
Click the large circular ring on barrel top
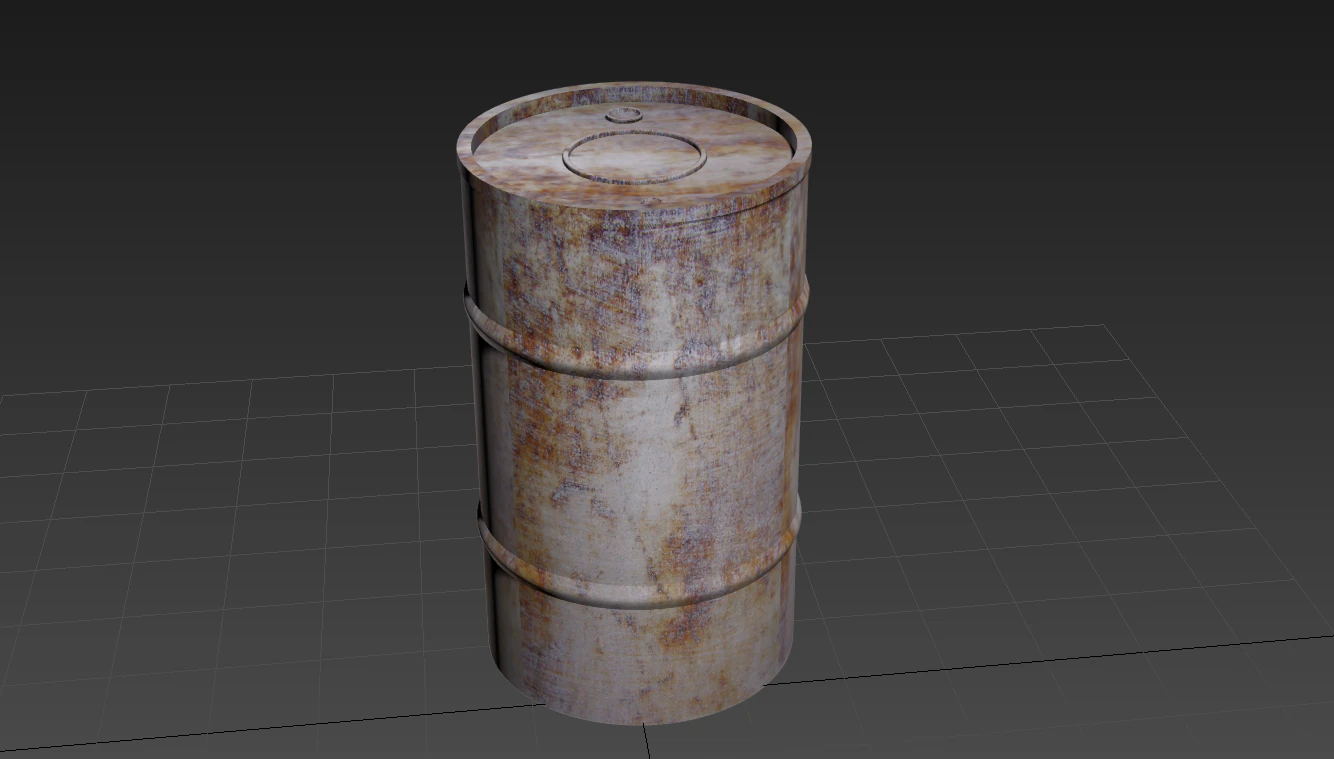click(x=635, y=158)
